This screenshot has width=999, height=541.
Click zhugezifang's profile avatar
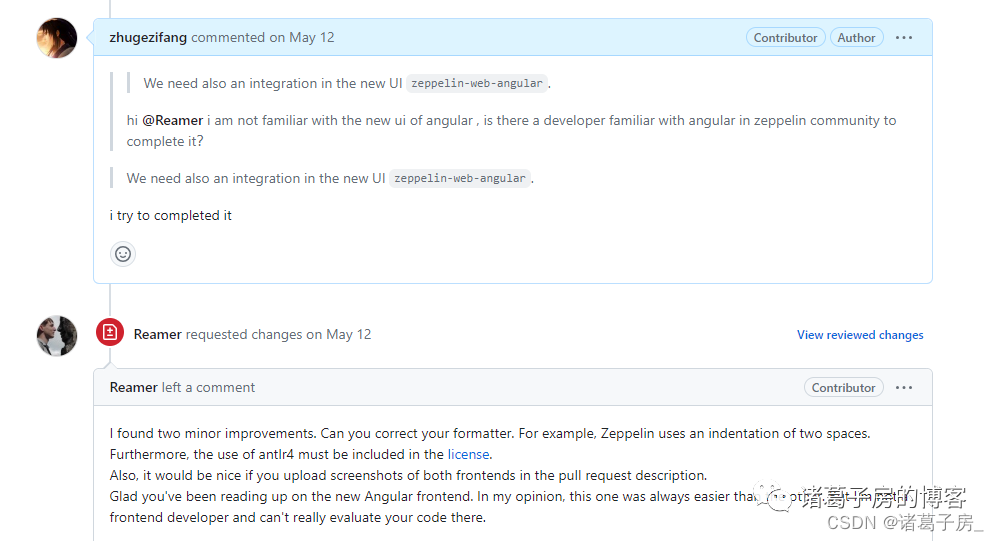tap(57, 38)
